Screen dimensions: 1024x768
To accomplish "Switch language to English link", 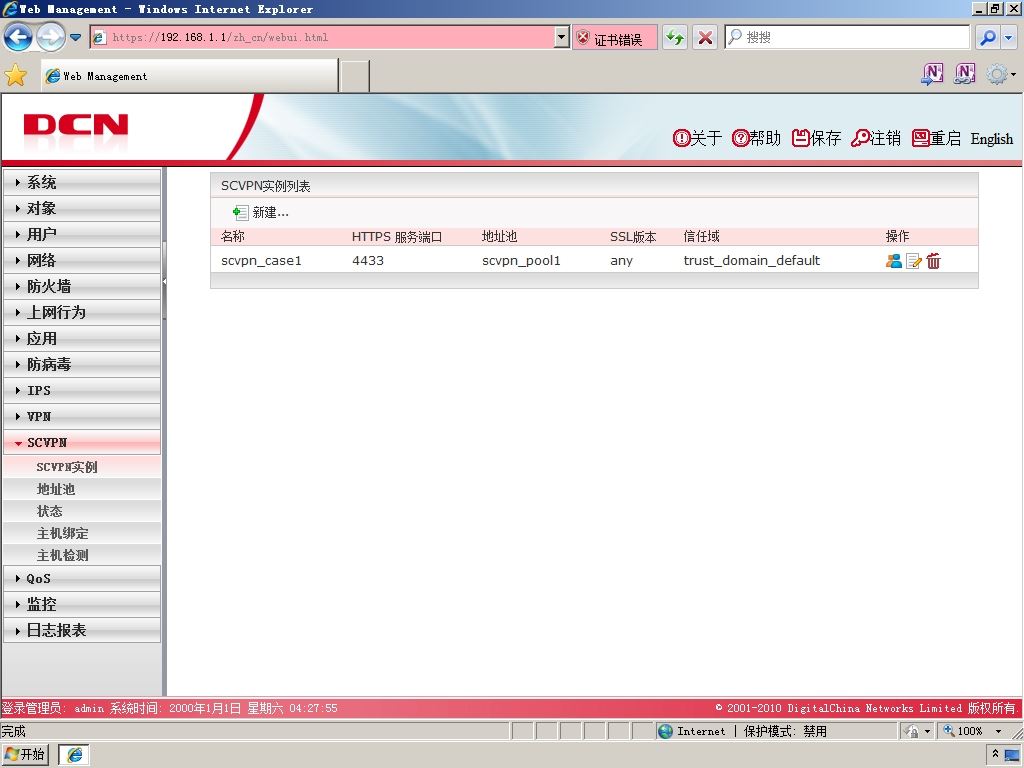I will [x=991, y=138].
